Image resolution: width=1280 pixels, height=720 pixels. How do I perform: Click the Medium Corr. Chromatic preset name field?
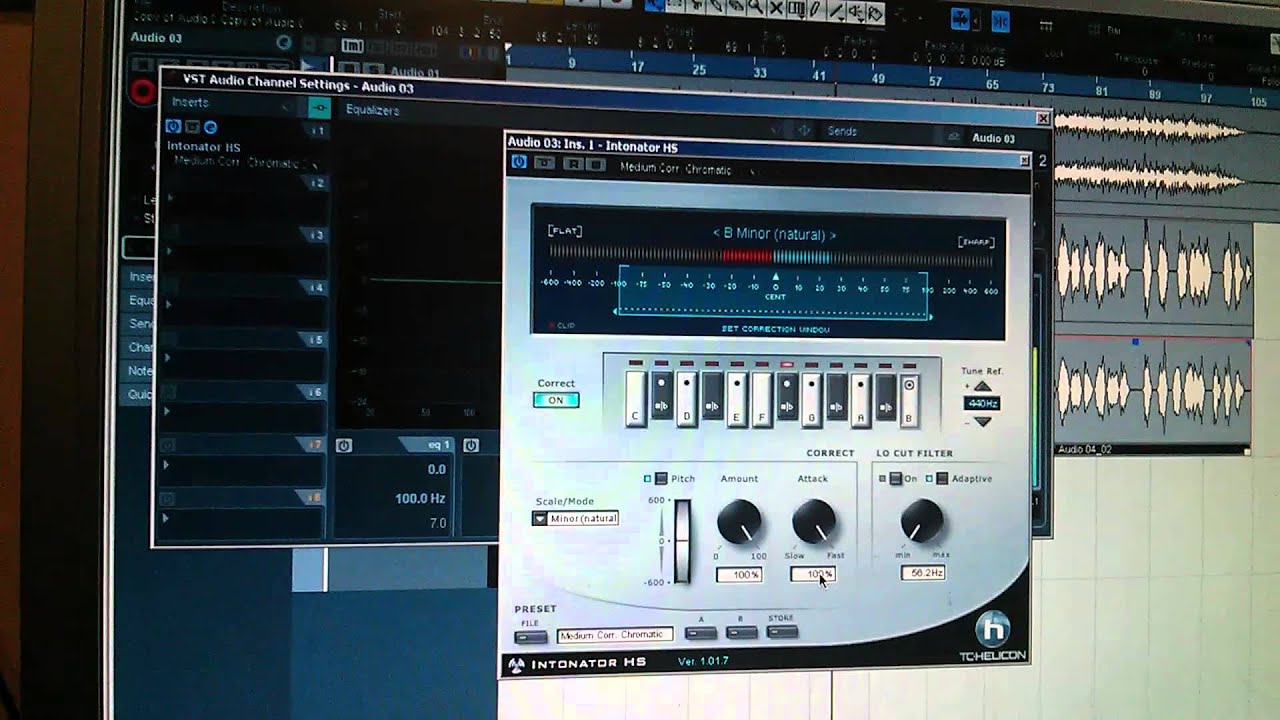tap(614, 635)
